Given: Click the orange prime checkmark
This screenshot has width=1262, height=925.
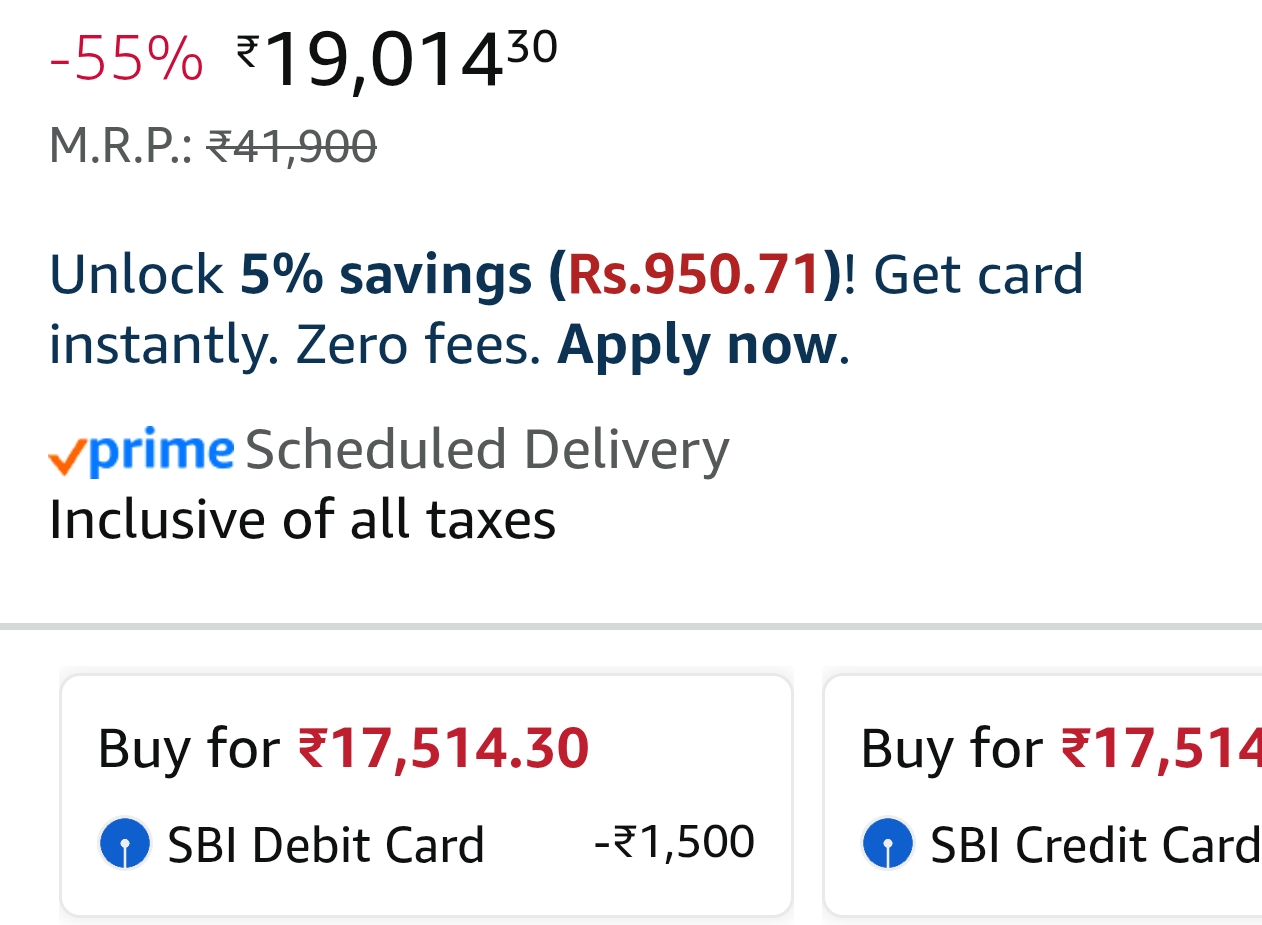Looking at the screenshot, I should pyautogui.click(x=66, y=458).
